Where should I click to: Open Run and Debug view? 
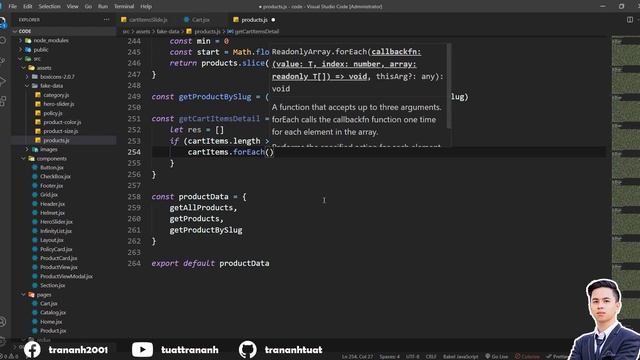pos(3,81)
